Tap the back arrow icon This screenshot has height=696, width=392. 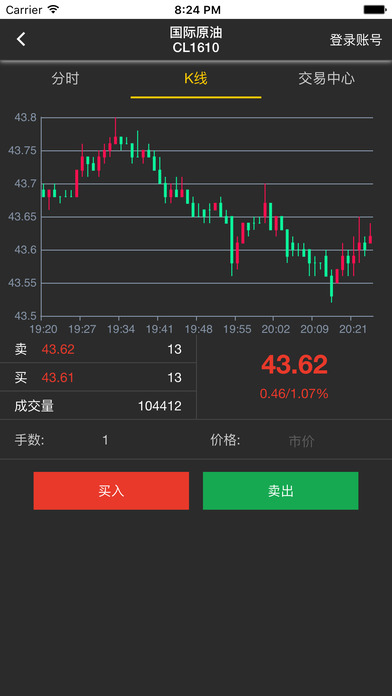pos(21,39)
